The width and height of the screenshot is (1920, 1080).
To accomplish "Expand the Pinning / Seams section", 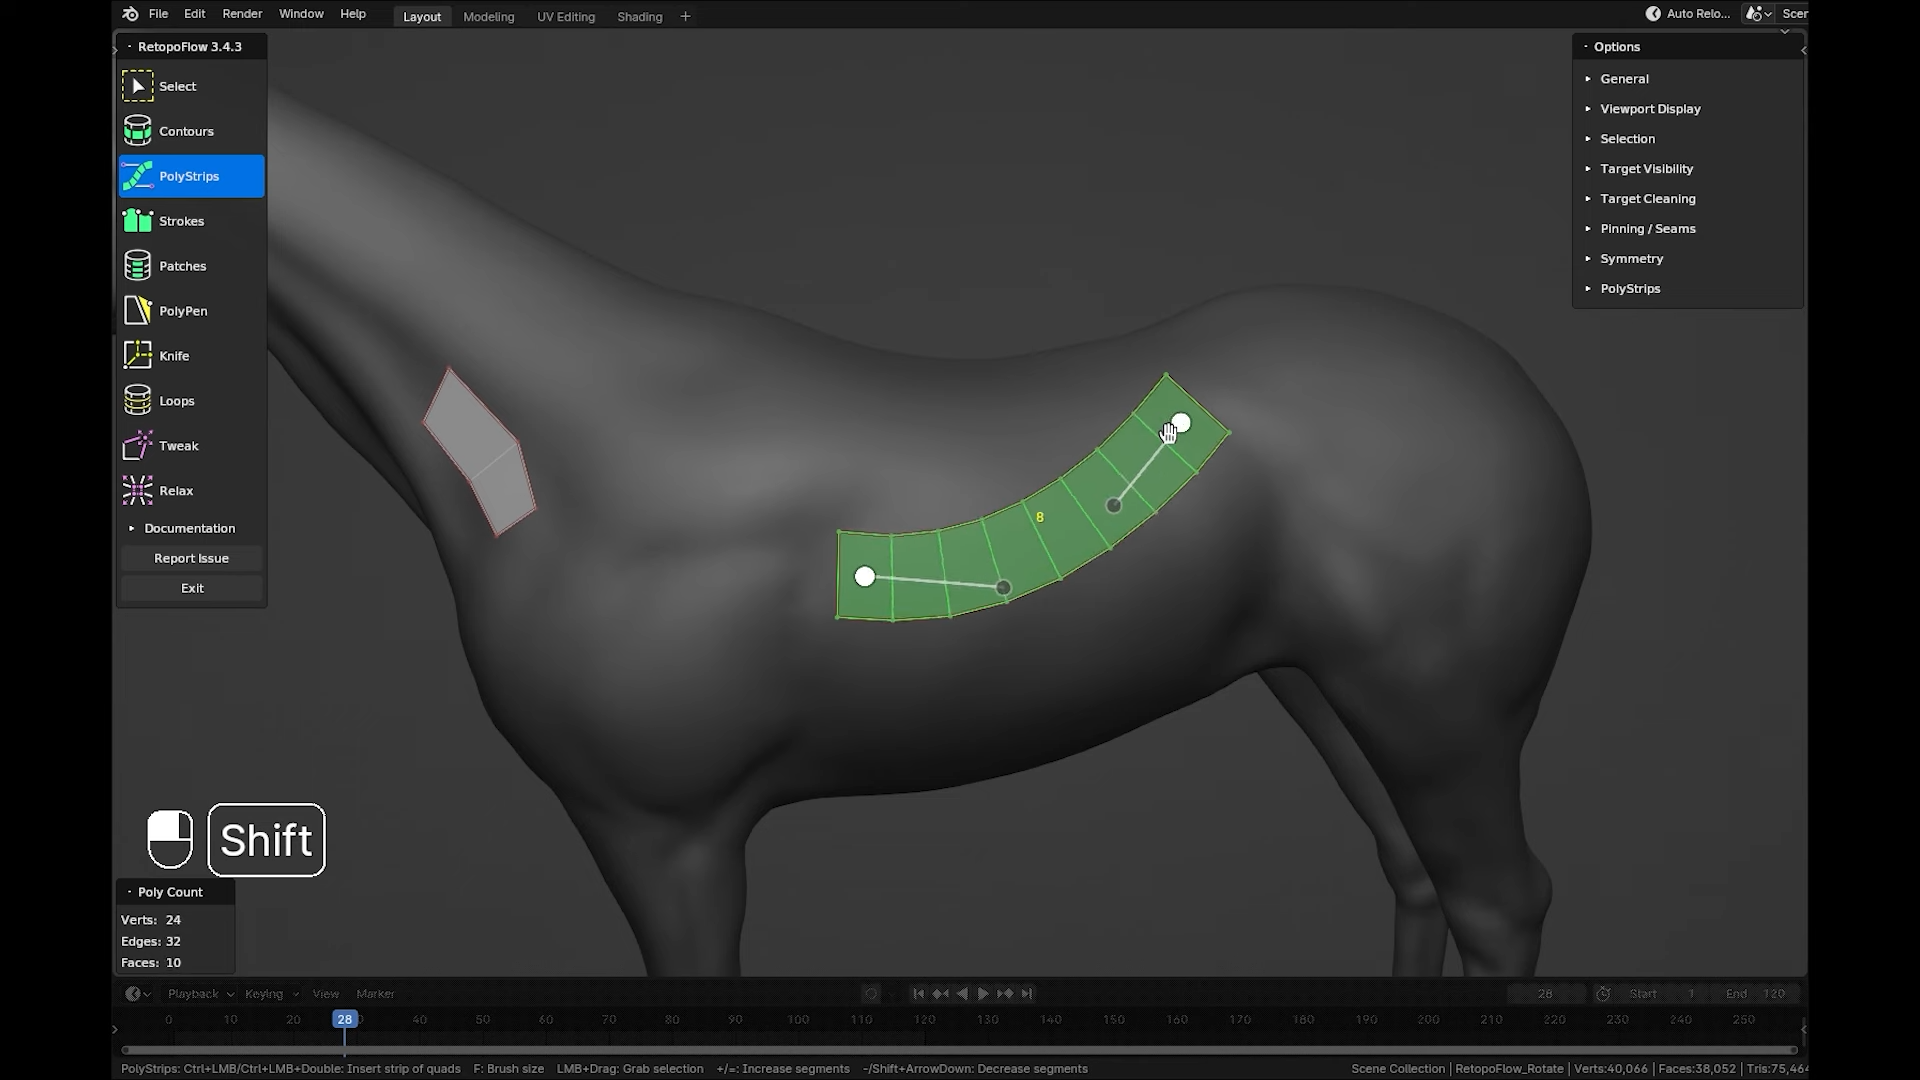I will pyautogui.click(x=1648, y=228).
